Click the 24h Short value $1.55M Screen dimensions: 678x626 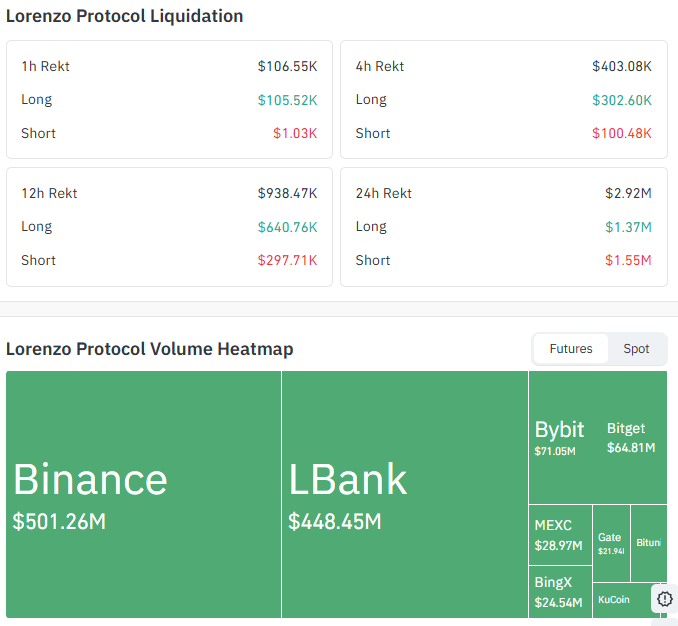pos(628,260)
